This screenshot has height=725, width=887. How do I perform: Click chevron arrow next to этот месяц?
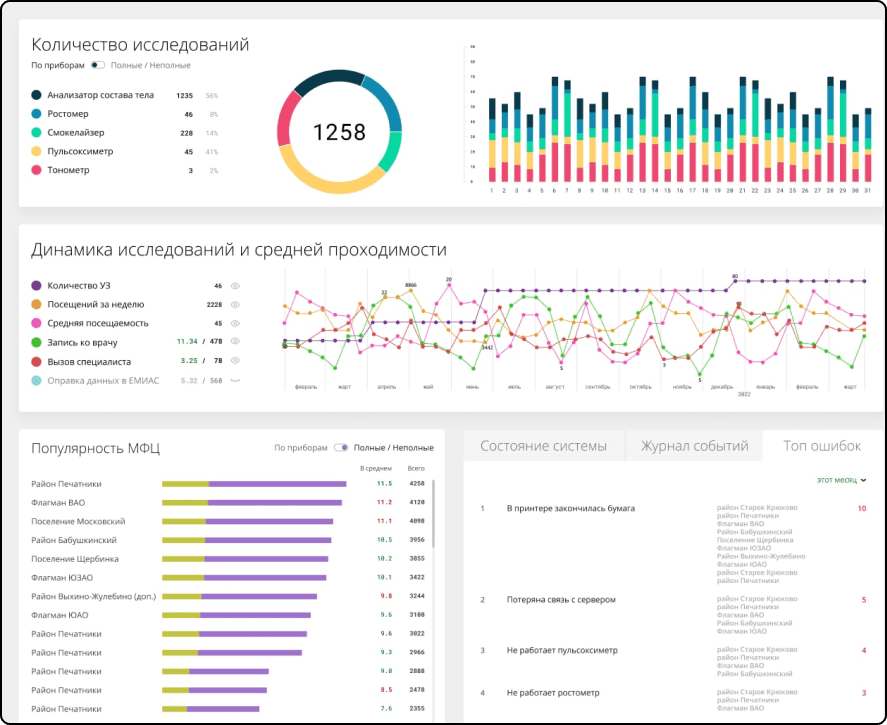863,480
